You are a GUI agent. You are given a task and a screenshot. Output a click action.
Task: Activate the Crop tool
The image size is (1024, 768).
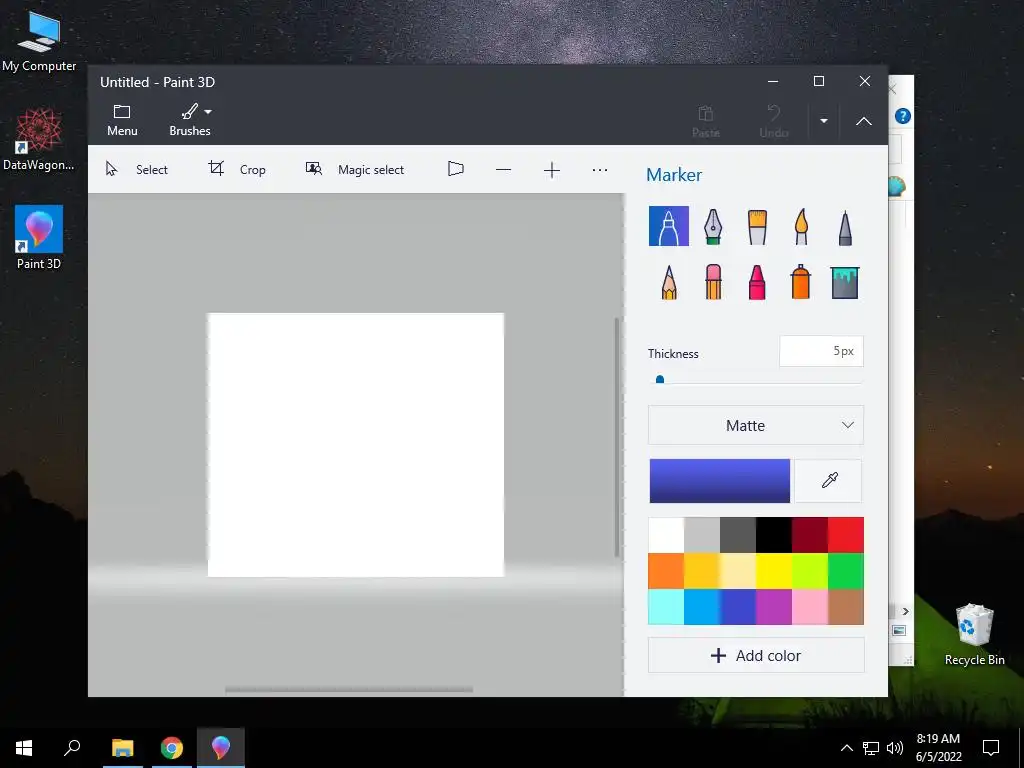pyautogui.click(x=236, y=170)
